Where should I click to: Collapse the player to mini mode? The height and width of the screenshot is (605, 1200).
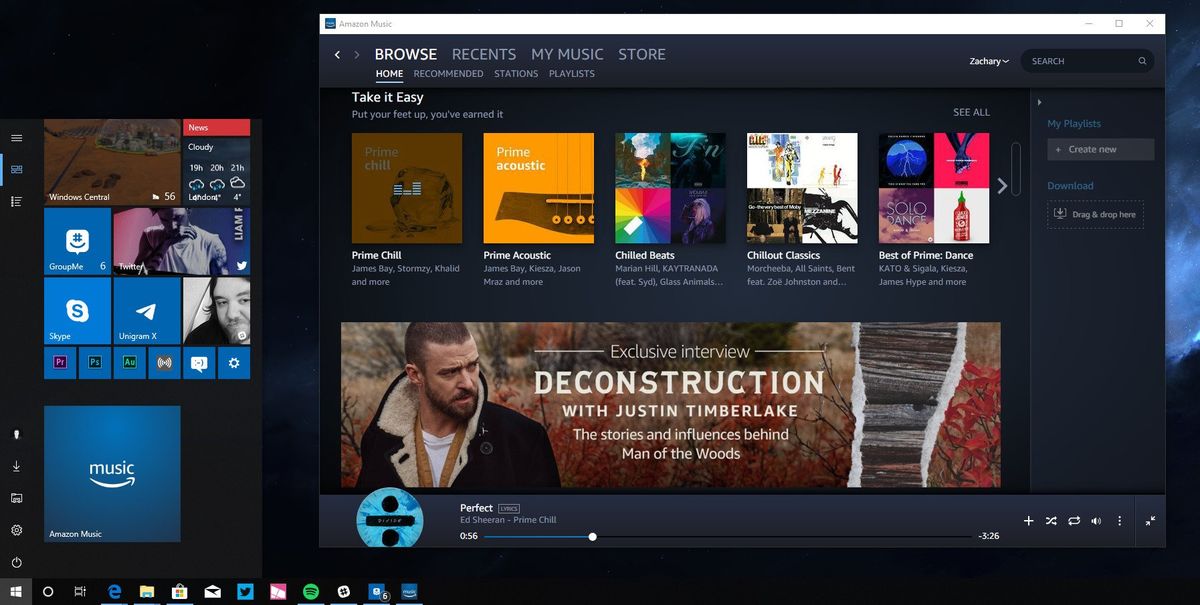click(x=1150, y=520)
